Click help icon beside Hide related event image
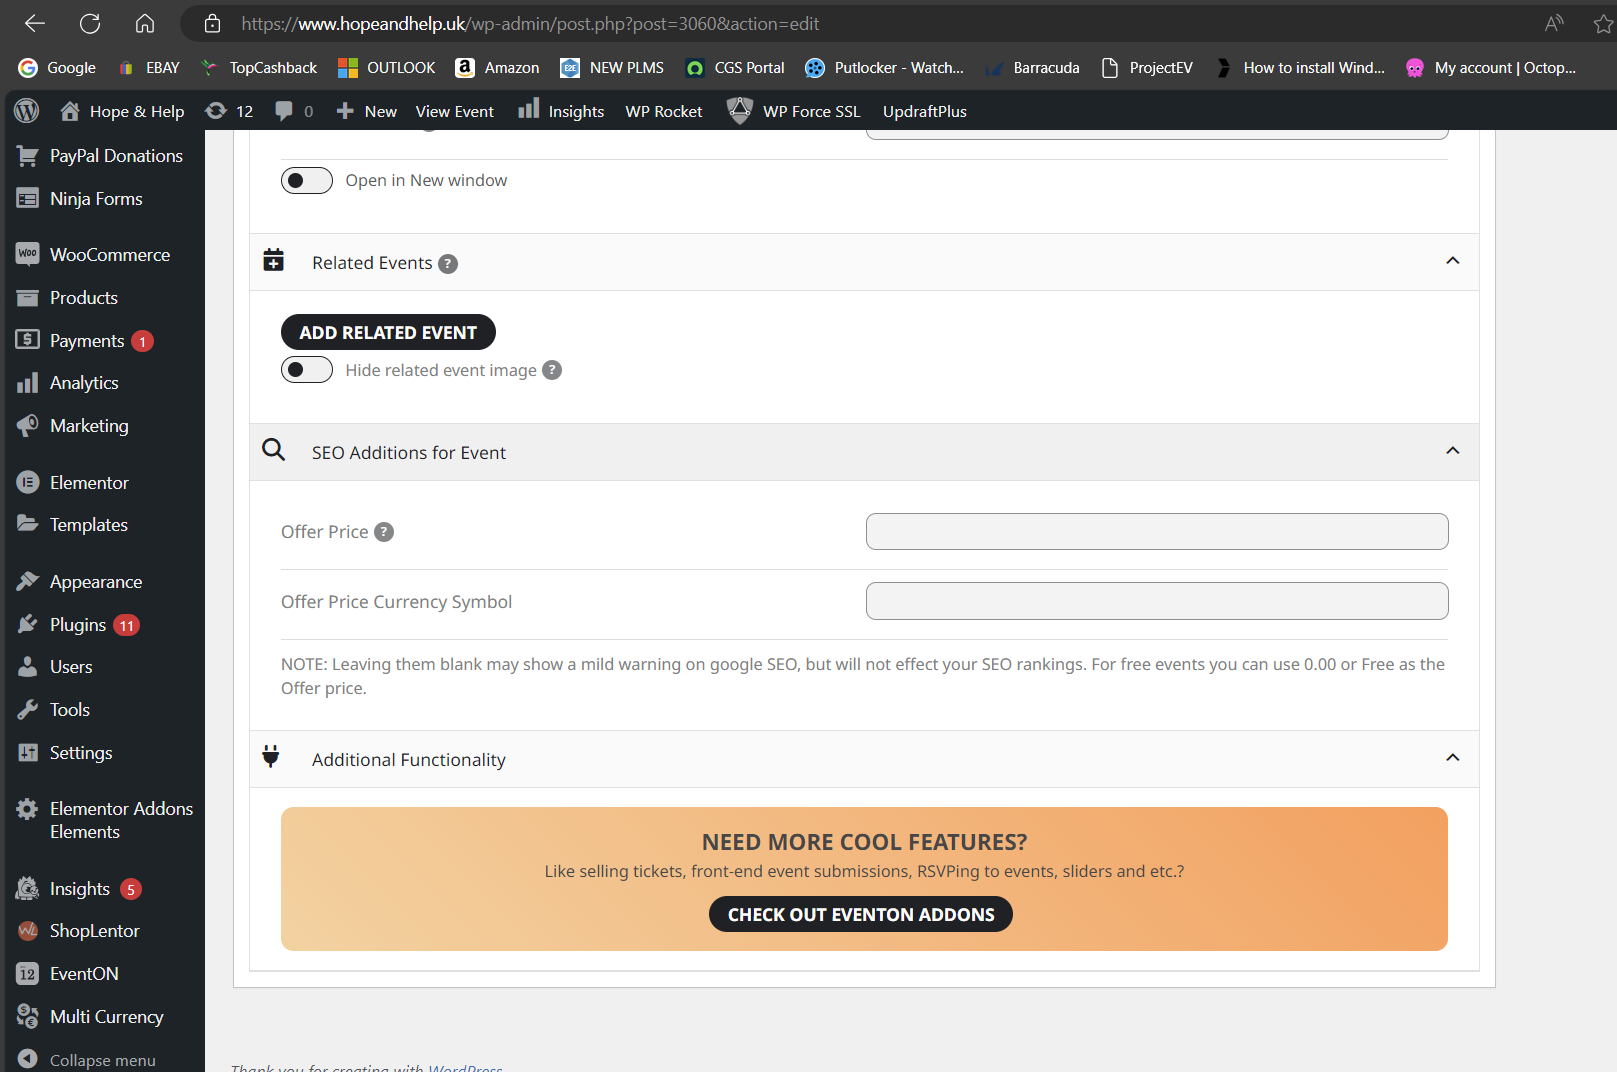This screenshot has width=1617, height=1072. [552, 370]
